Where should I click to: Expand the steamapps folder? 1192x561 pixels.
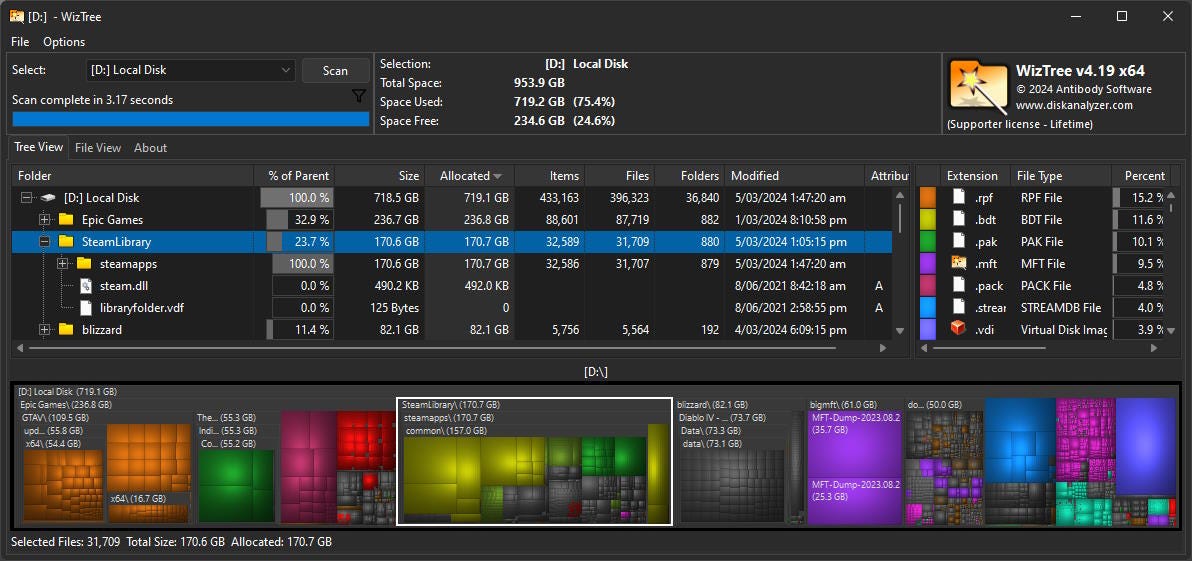click(x=63, y=264)
